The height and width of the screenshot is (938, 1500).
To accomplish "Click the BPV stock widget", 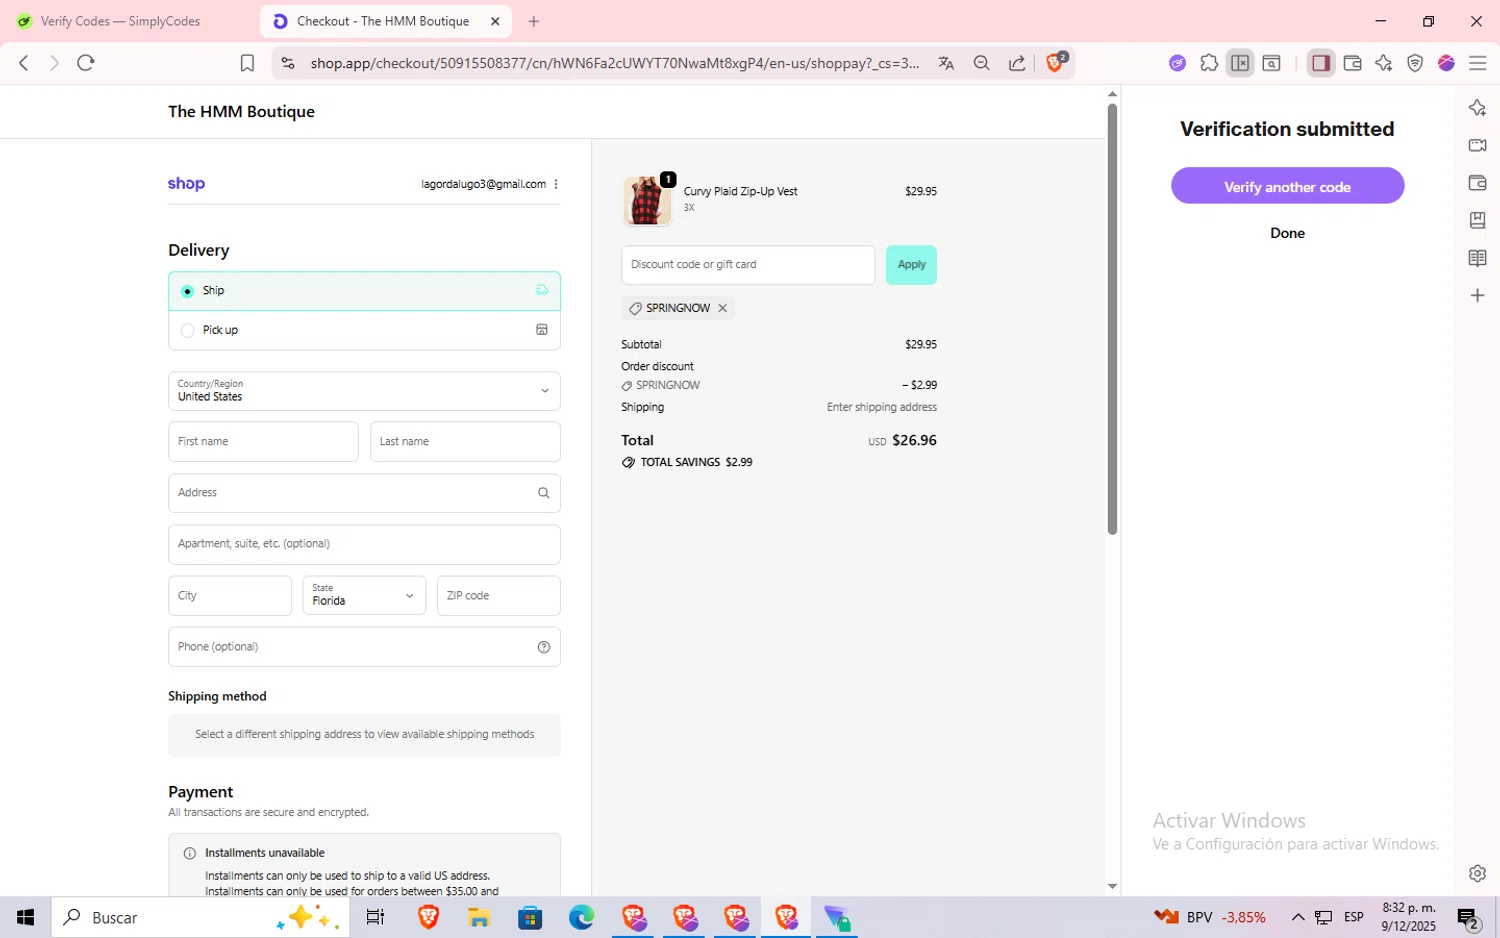I will click(x=1210, y=917).
